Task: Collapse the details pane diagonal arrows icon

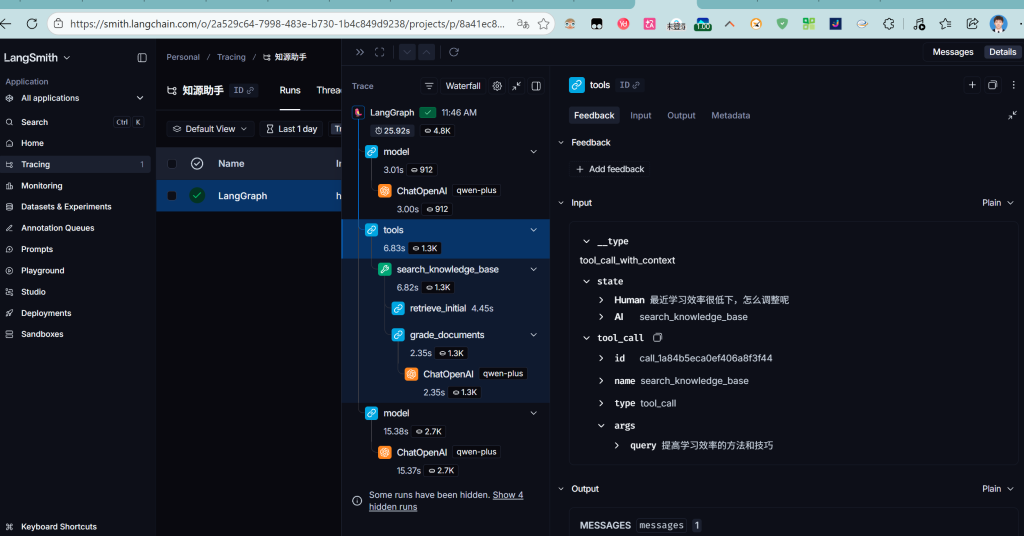Action: point(1012,116)
